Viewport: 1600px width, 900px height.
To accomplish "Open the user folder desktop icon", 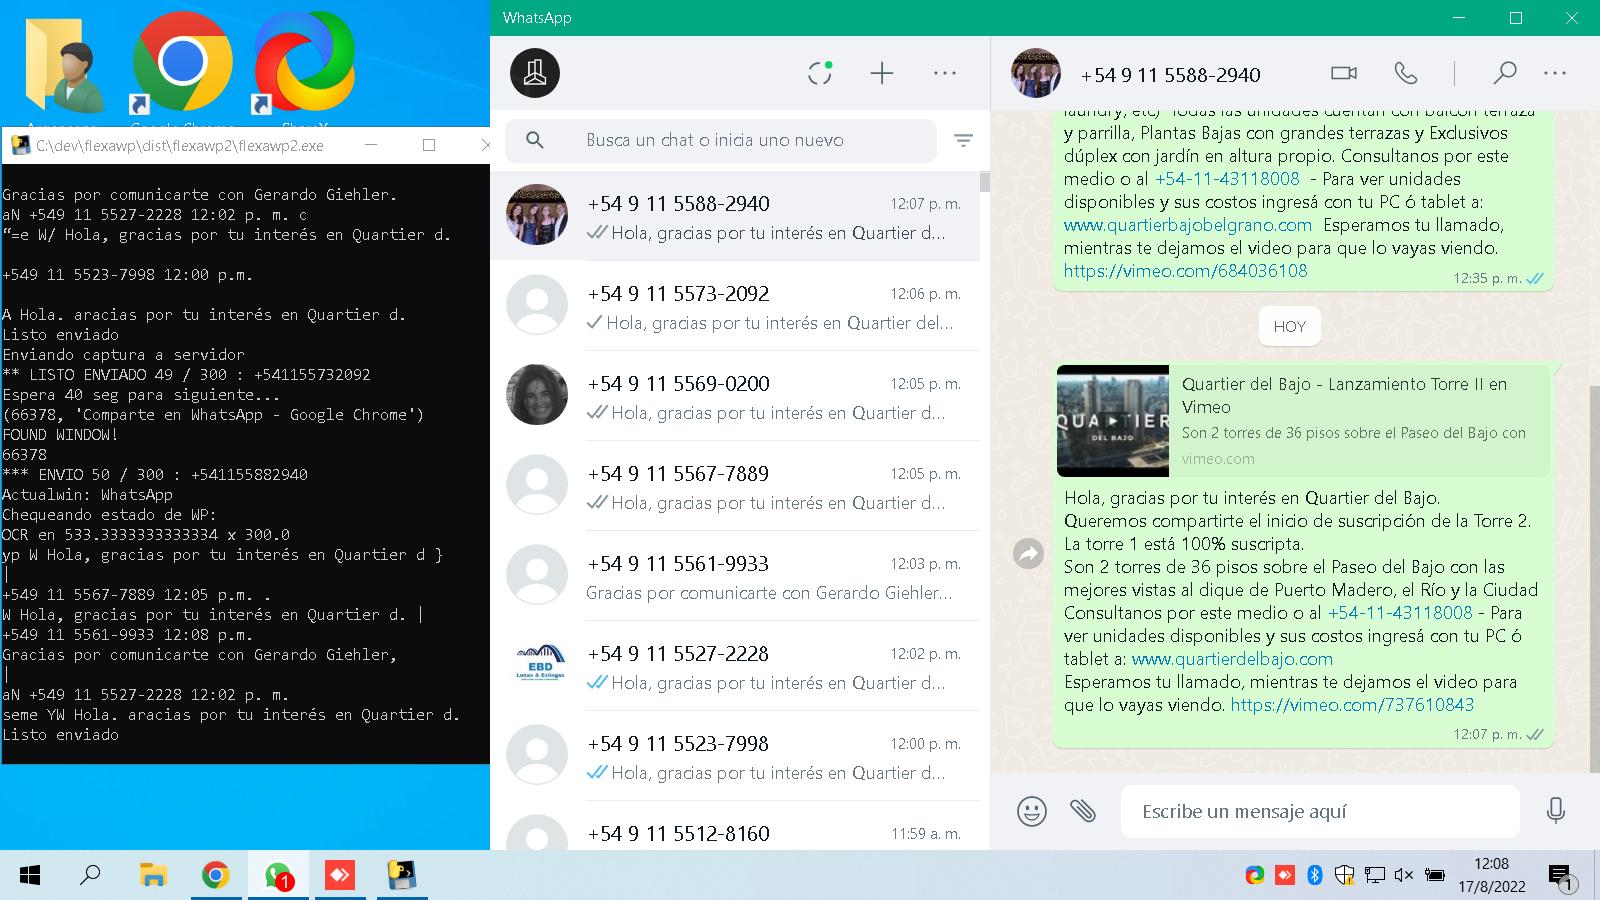I will tap(66, 70).
